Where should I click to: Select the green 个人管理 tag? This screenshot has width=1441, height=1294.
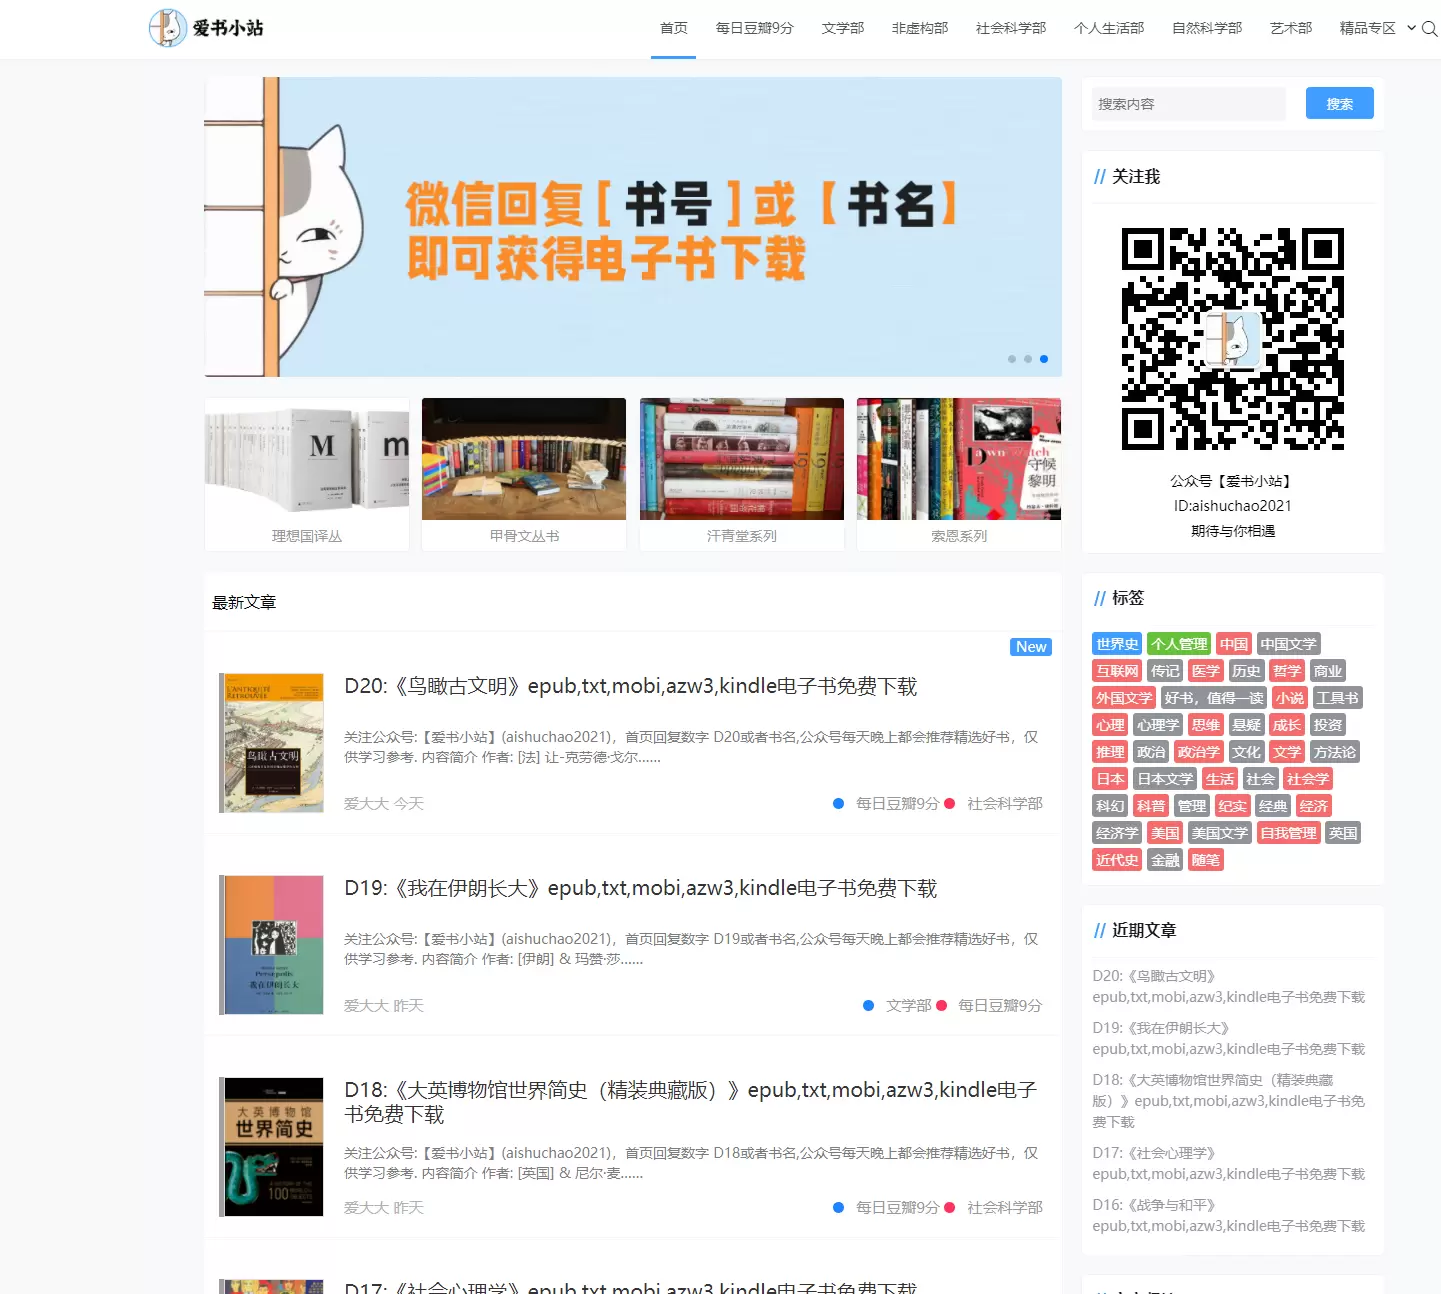[x=1179, y=644]
